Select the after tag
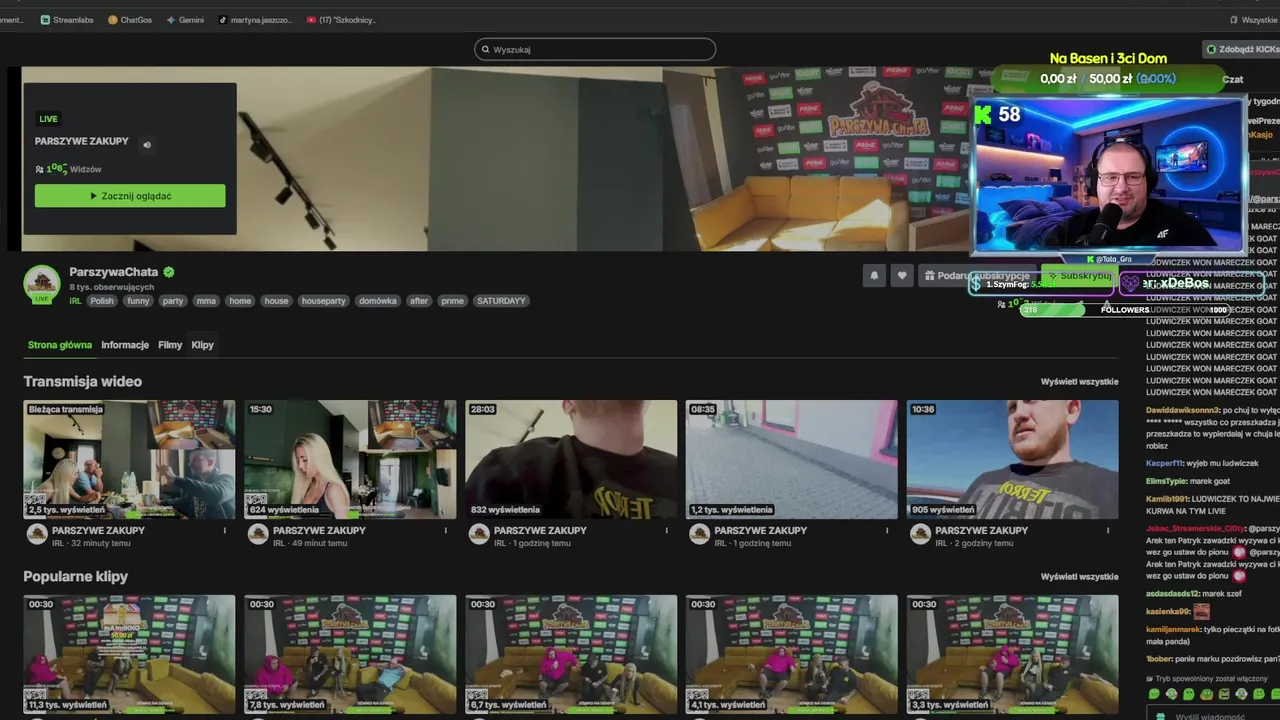The image size is (1280, 720). pyautogui.click(x=418, y=301)
